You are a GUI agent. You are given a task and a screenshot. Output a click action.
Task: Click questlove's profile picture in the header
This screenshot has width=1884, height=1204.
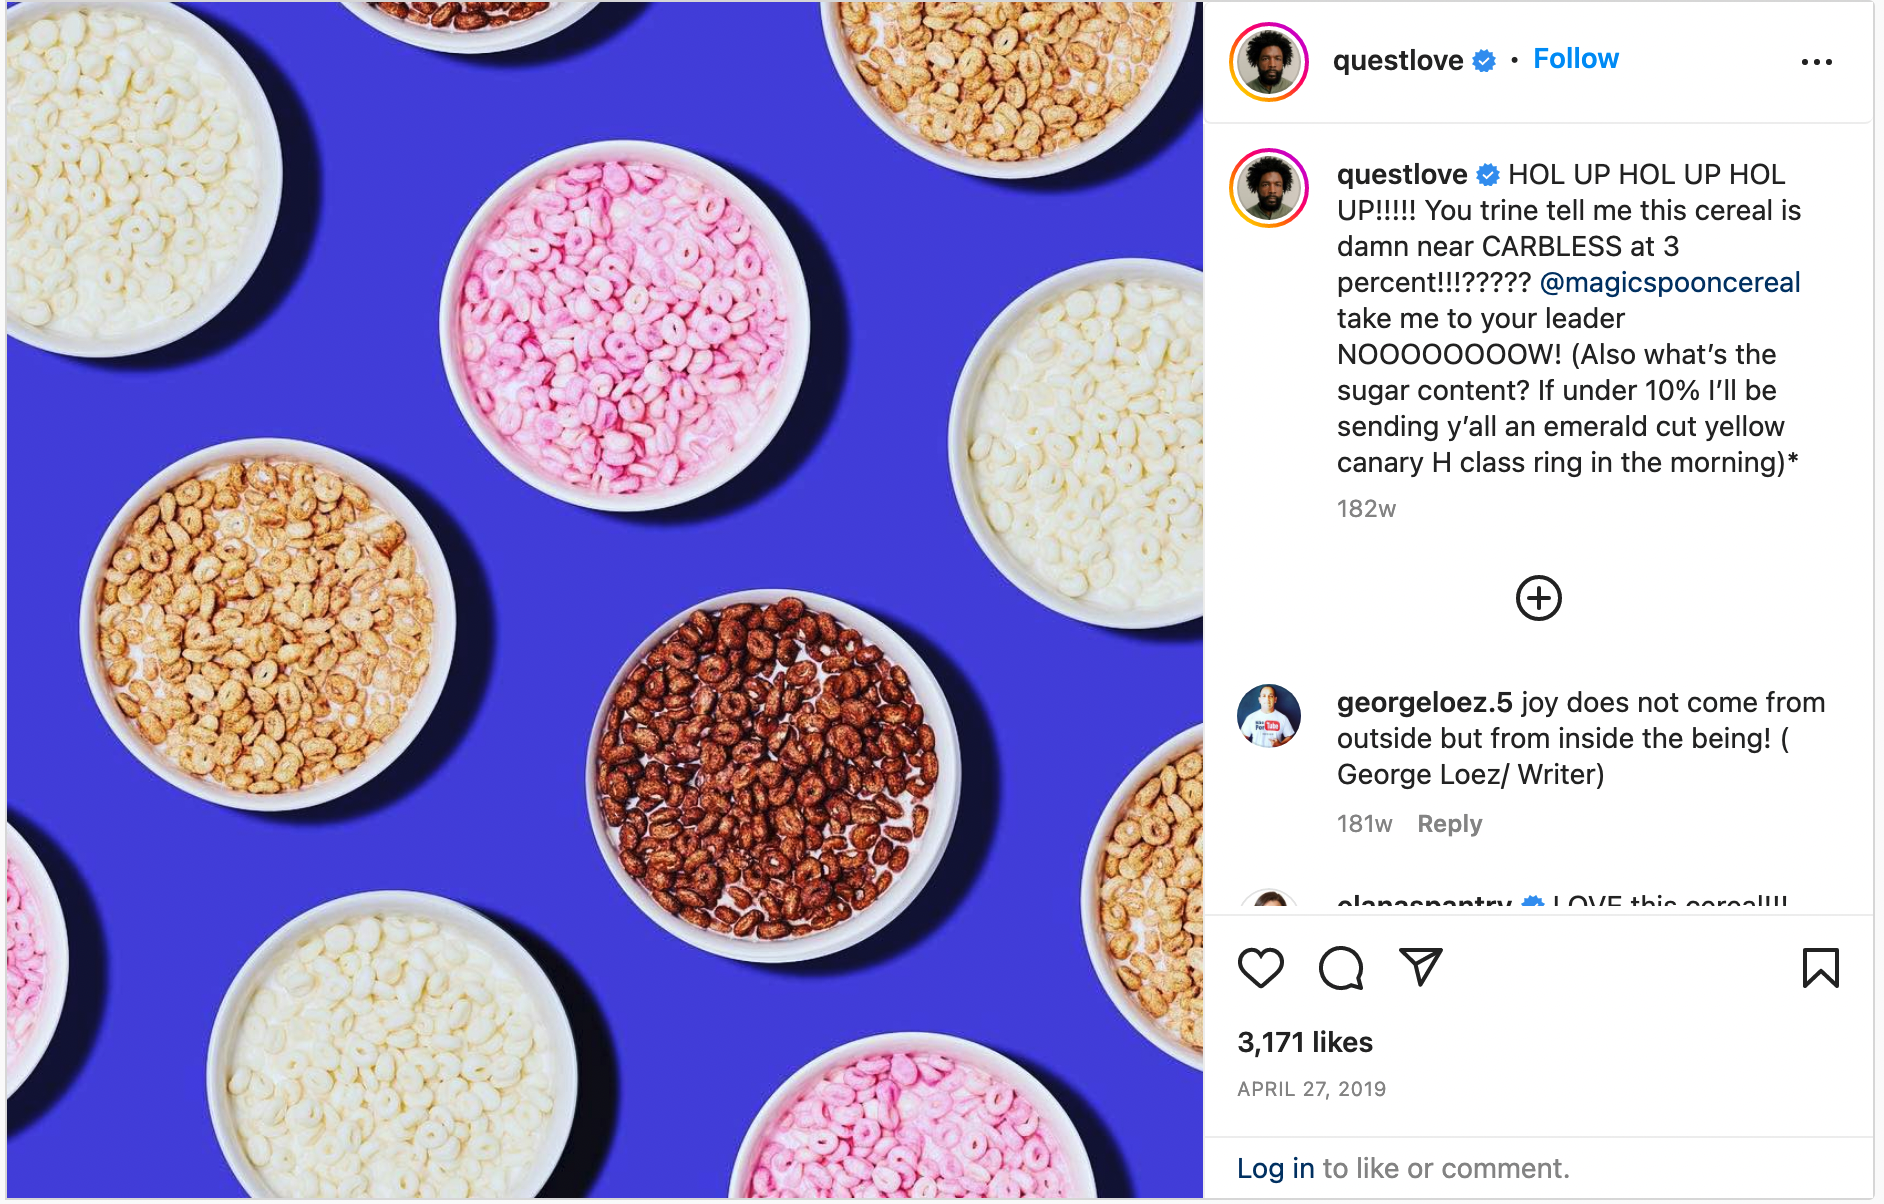point(1269,62)
